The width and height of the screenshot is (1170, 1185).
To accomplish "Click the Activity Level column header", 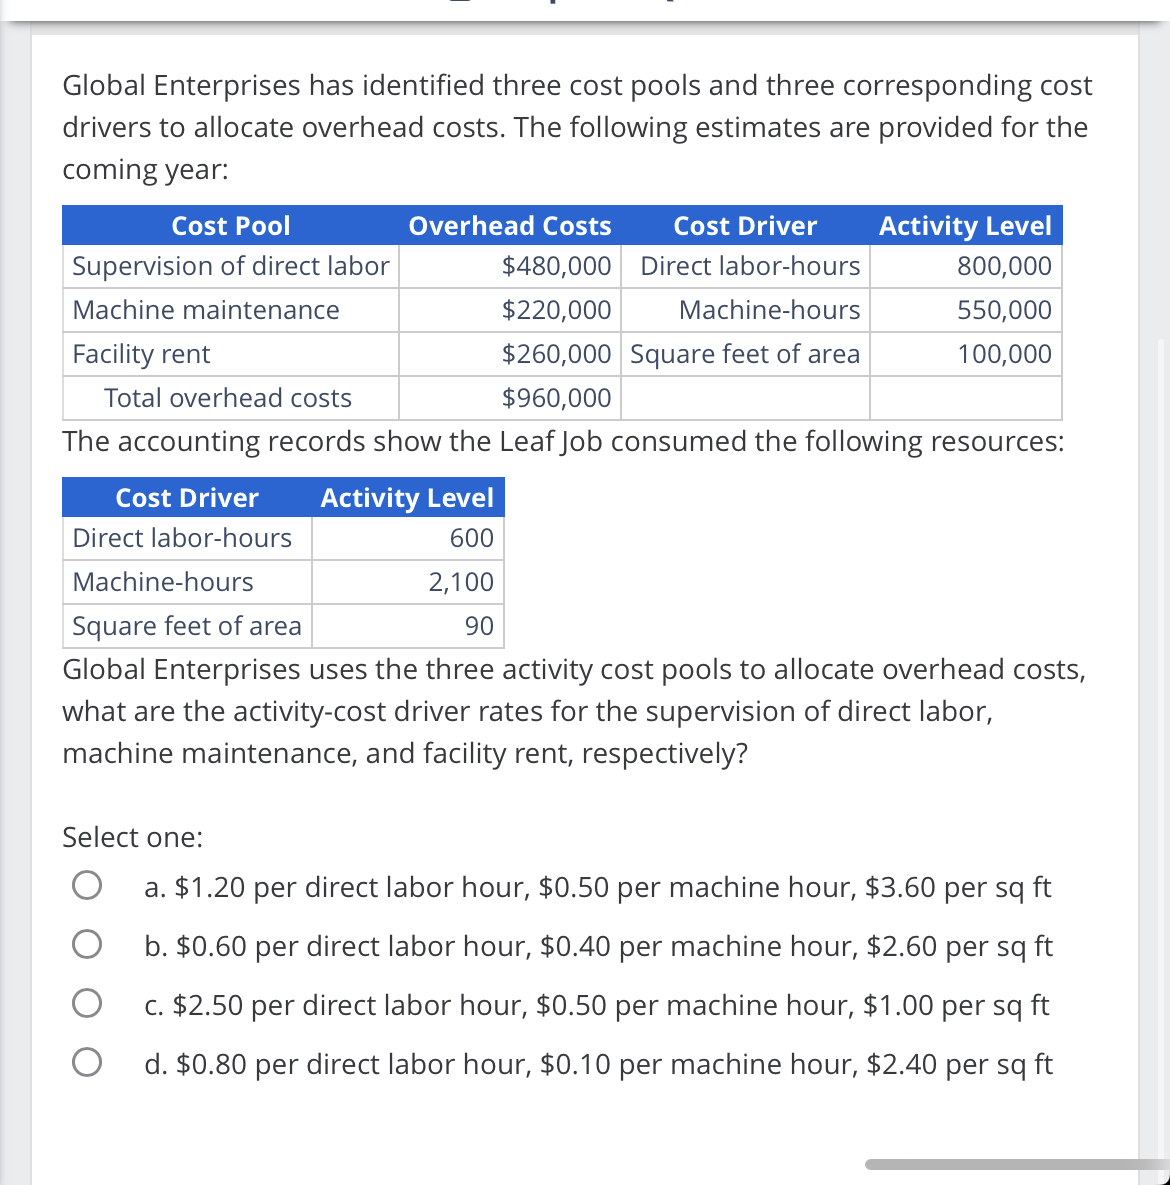I will (x=964, y=226).
